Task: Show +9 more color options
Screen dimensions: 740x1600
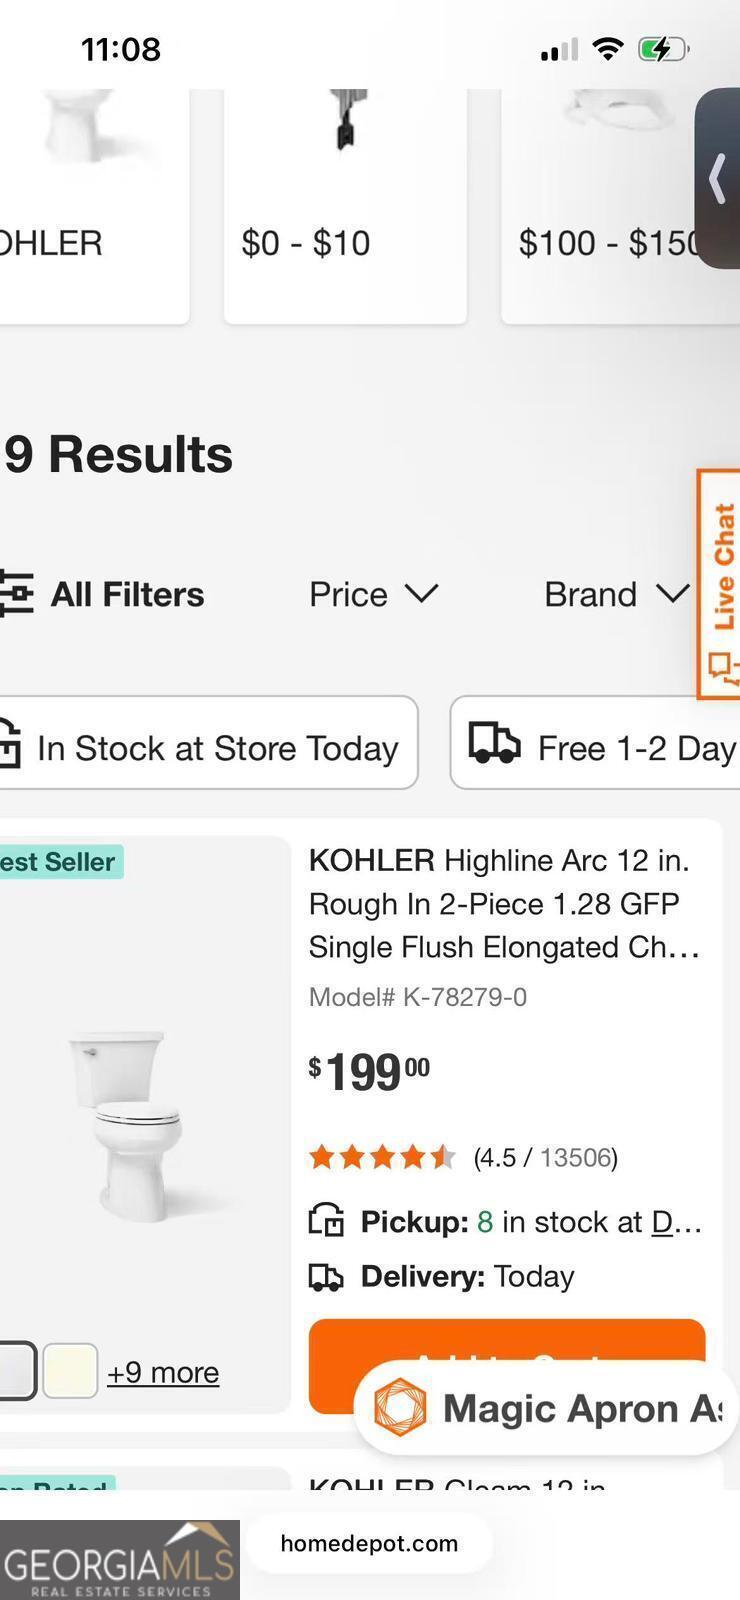Action: pos(163,1372)
